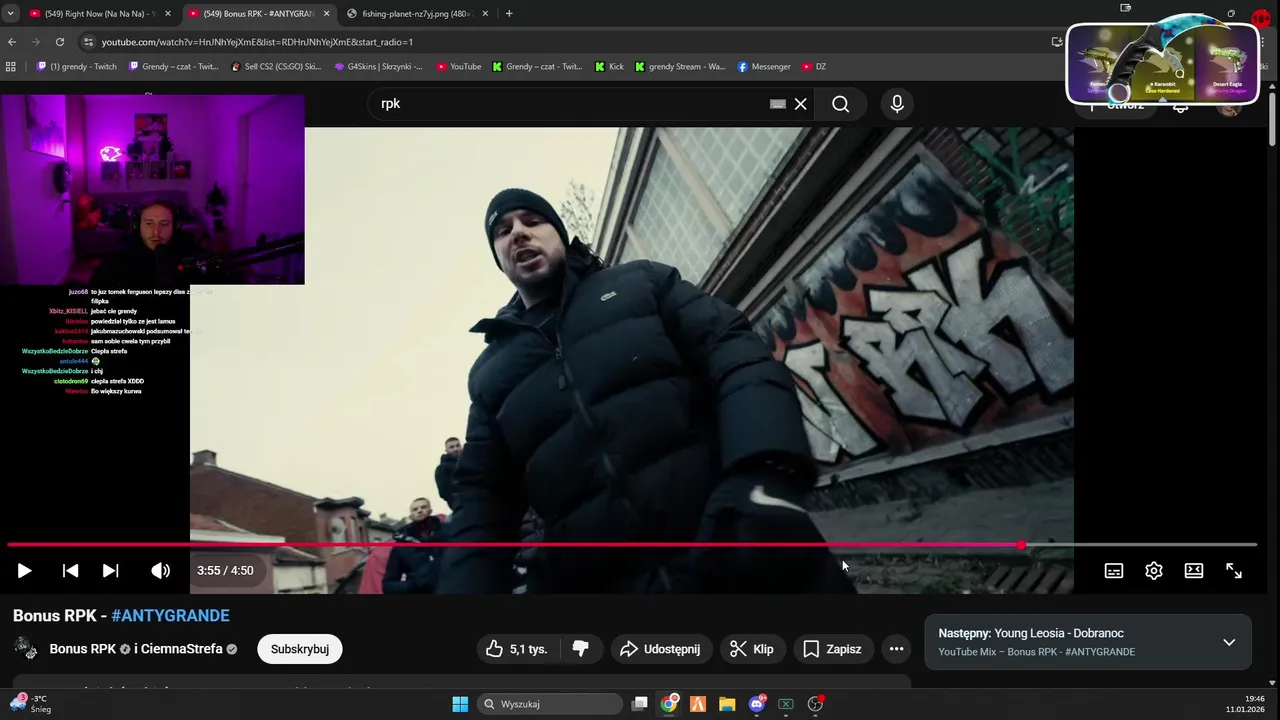Click the Wyszukaj taskbar search box

(549, 704)
